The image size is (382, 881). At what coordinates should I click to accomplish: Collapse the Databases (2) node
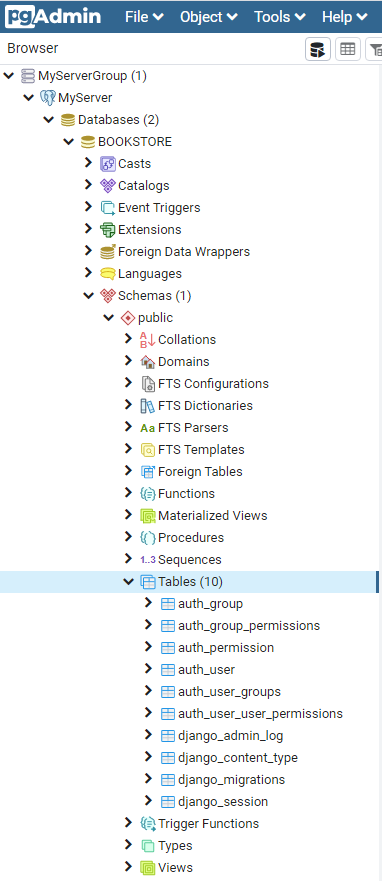pos(49,119)
